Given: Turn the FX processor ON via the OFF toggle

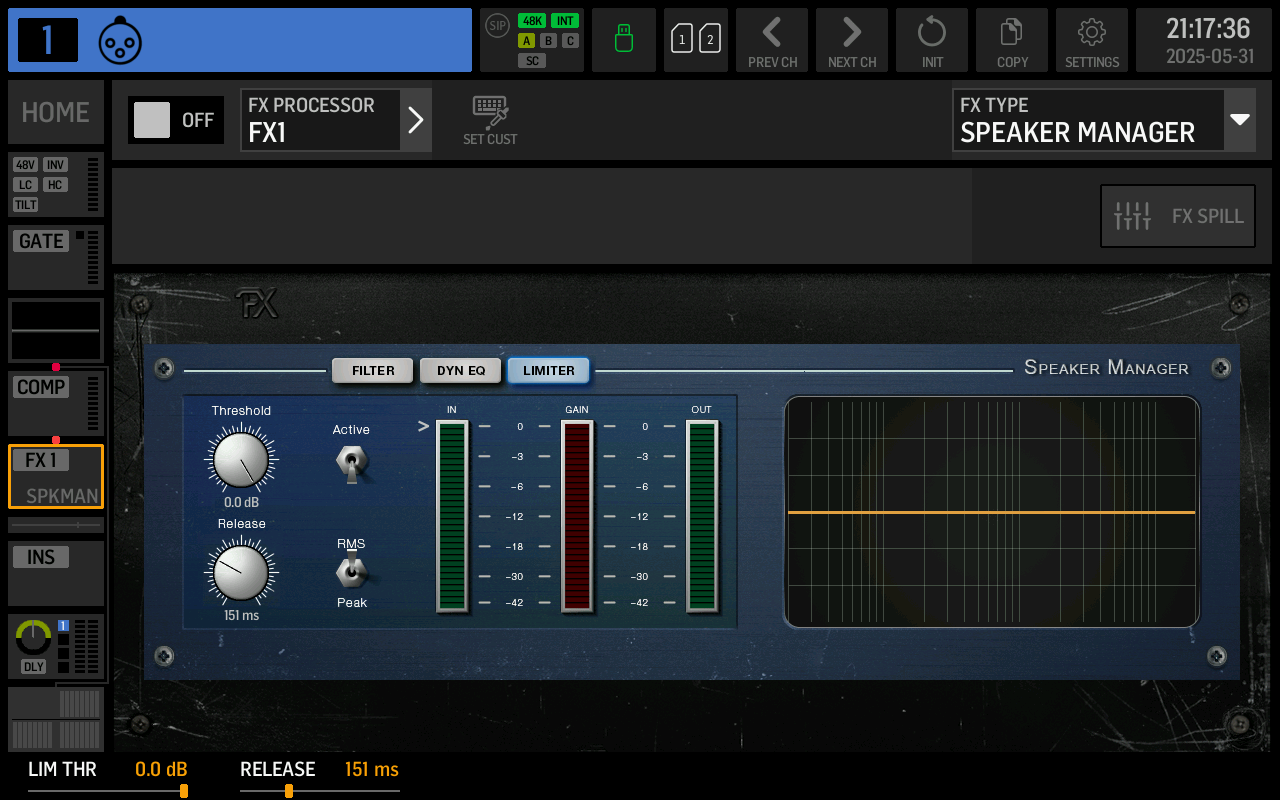Looking at the screenshot, I should tap(175, 119).
